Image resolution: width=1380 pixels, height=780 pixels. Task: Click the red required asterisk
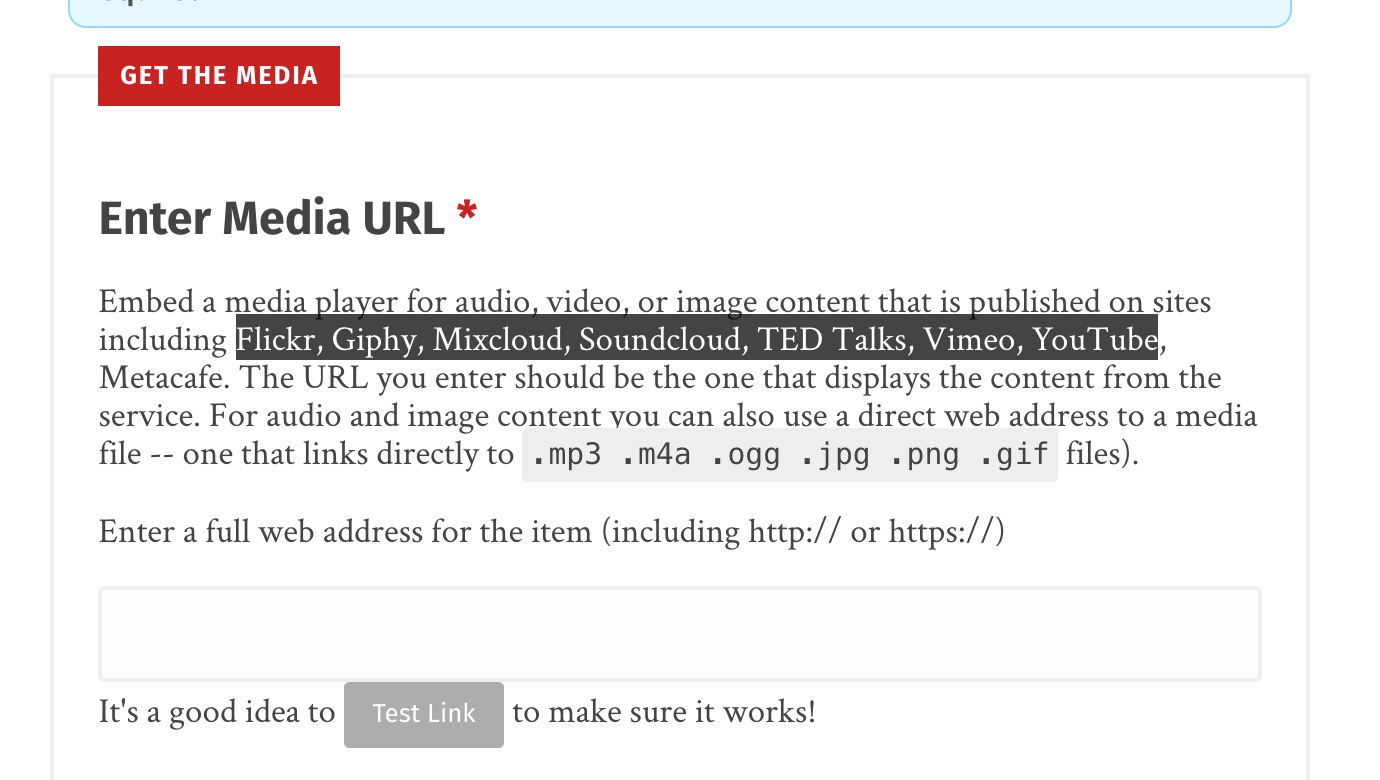[466, 214]
